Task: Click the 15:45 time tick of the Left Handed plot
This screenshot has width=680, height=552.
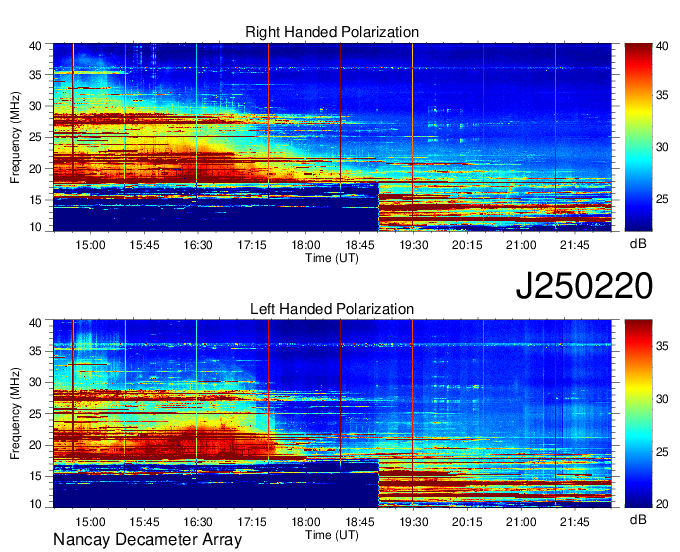Action: pos(144,522)
